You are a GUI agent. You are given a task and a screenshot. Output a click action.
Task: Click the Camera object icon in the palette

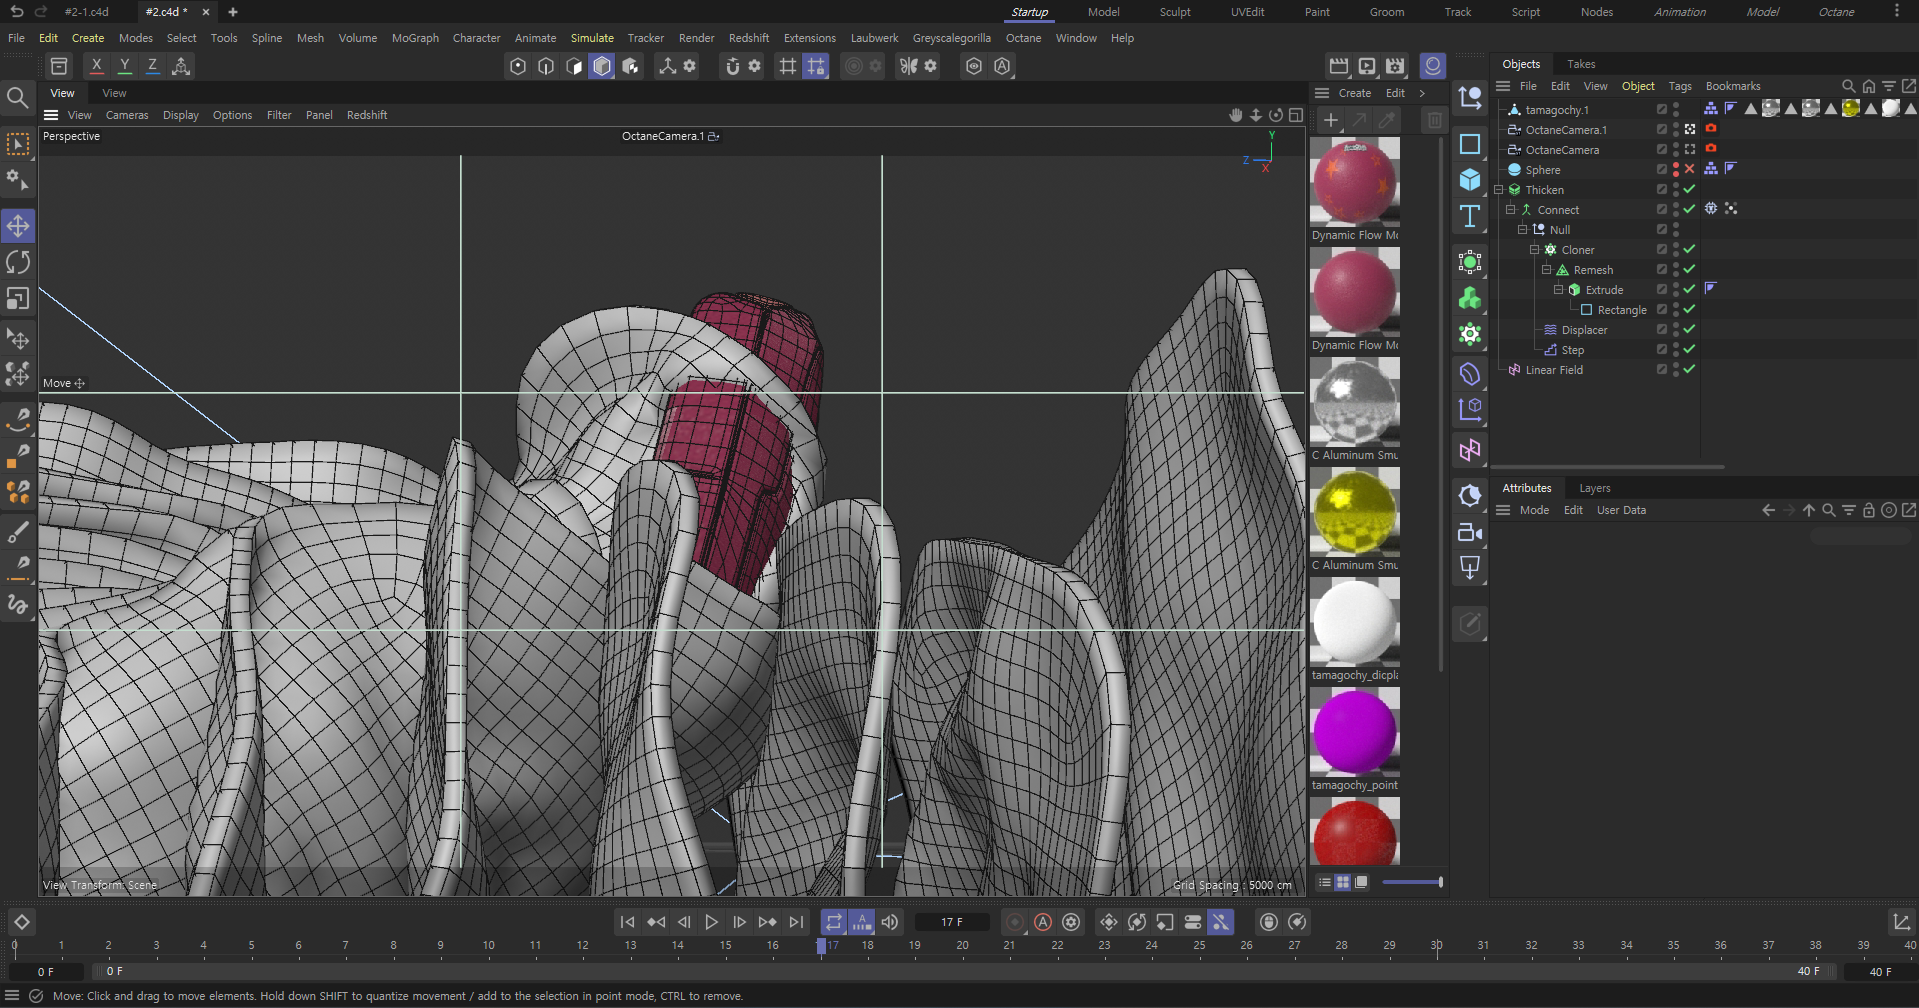click(x=1469, y=532)
